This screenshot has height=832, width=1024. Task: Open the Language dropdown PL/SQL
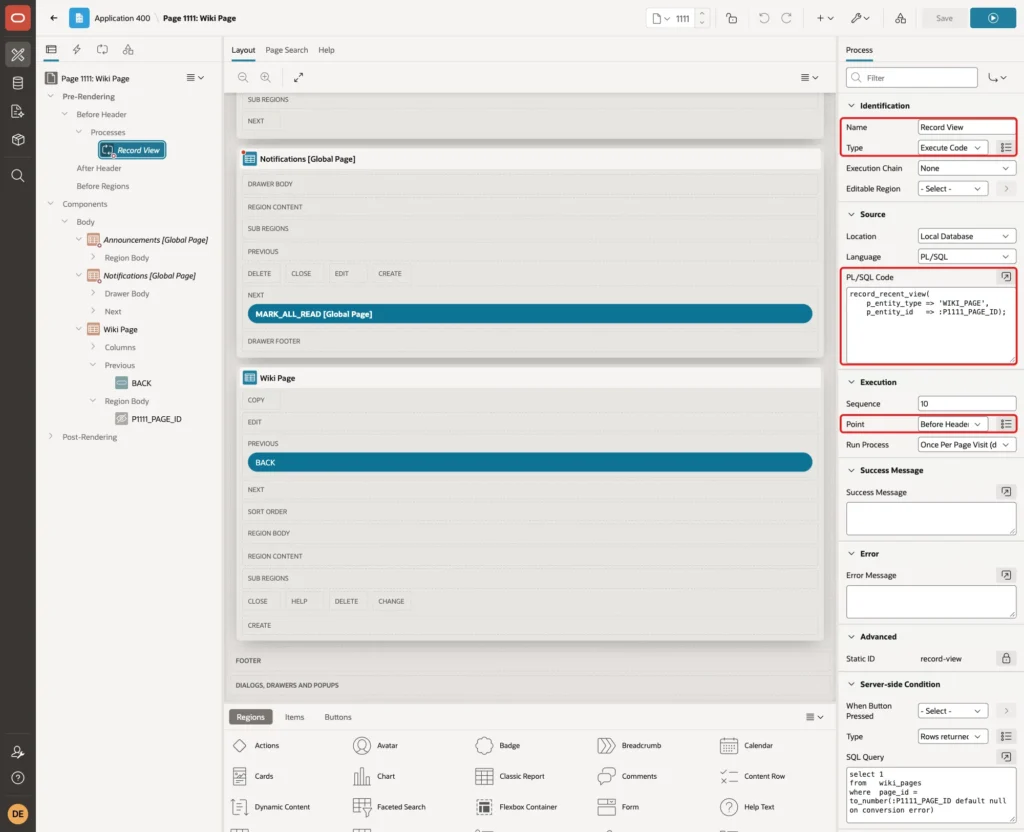[x=967, y=257]
